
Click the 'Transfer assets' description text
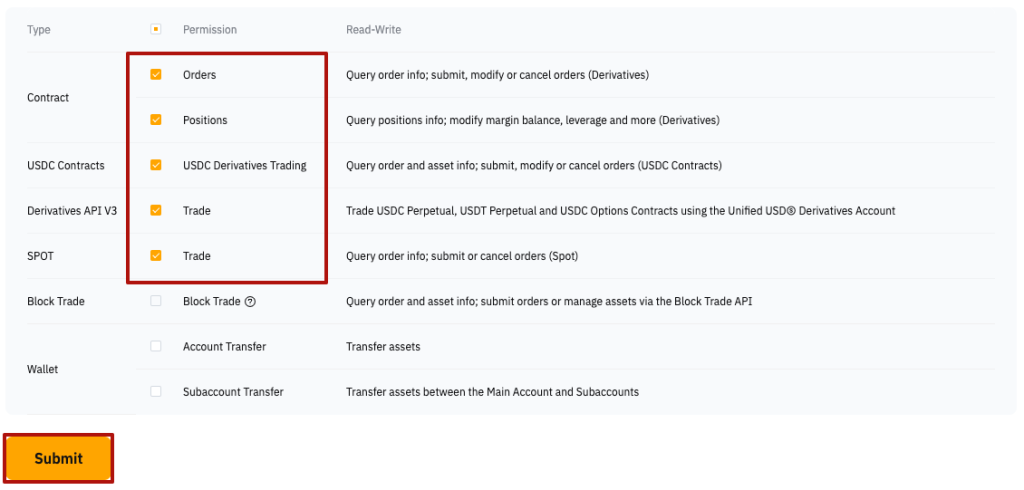pyautogui.click(x=383, y=346)
